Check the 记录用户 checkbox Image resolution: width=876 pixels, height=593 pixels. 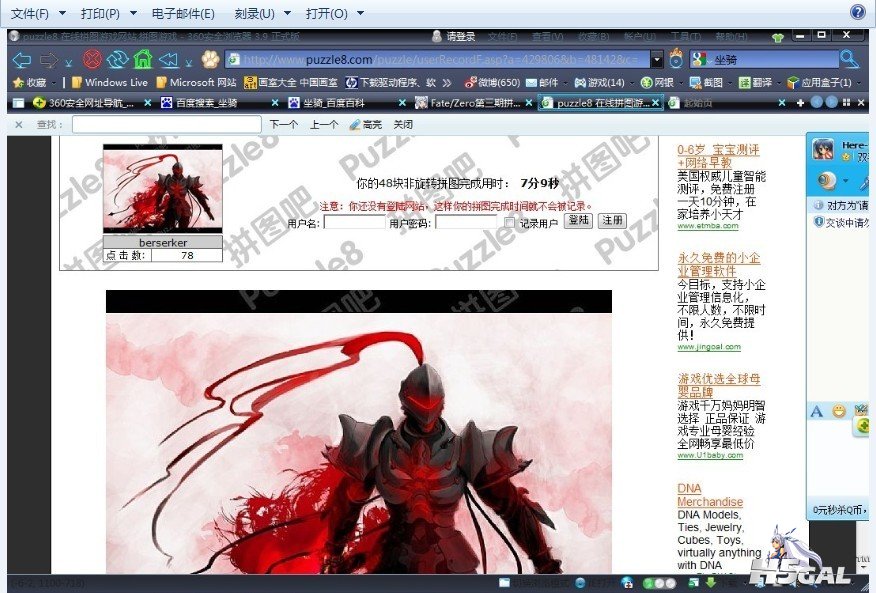510,222
